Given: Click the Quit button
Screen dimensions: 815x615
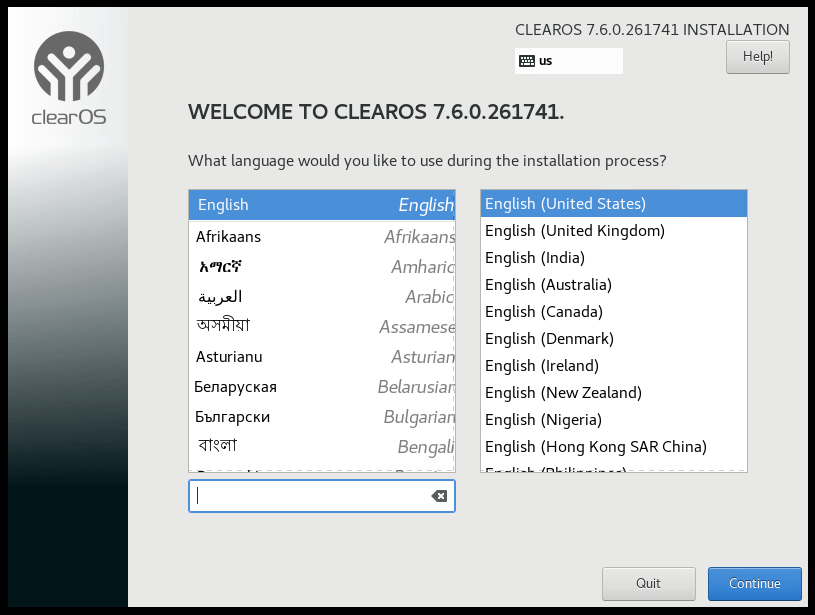Looking at the screenshot, I should [x=648, y=584].
